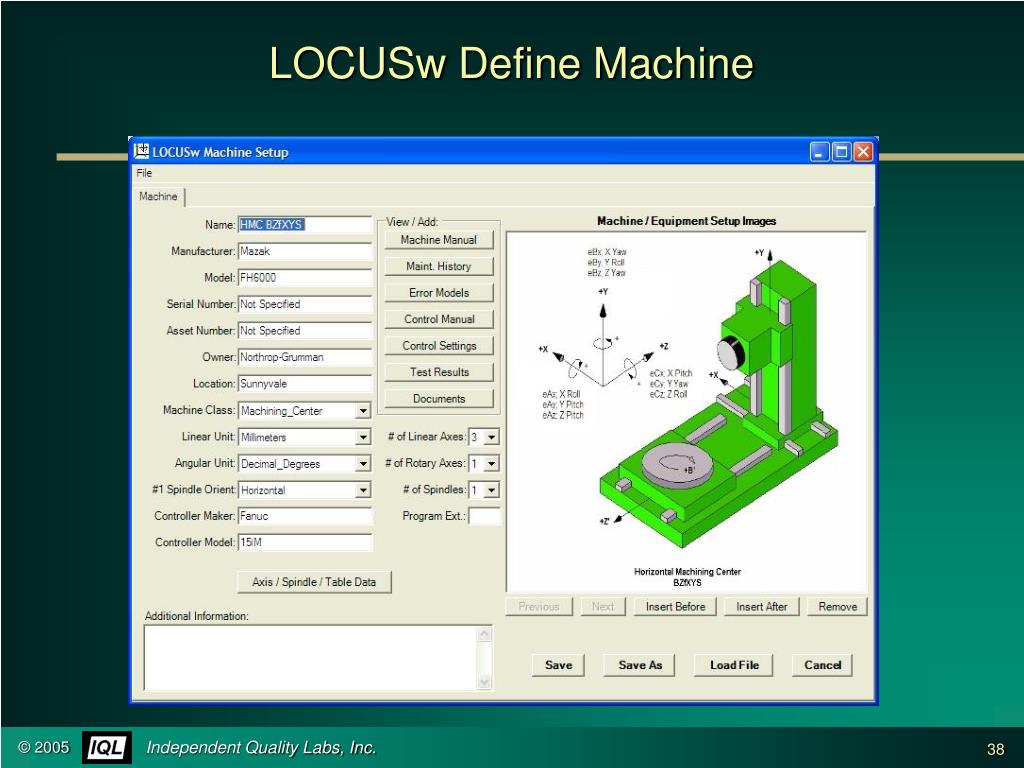The width and height of the screenshot is (1024, 768).
Task: Open the Angular Unit dropdown
Action: click(363, 464)
